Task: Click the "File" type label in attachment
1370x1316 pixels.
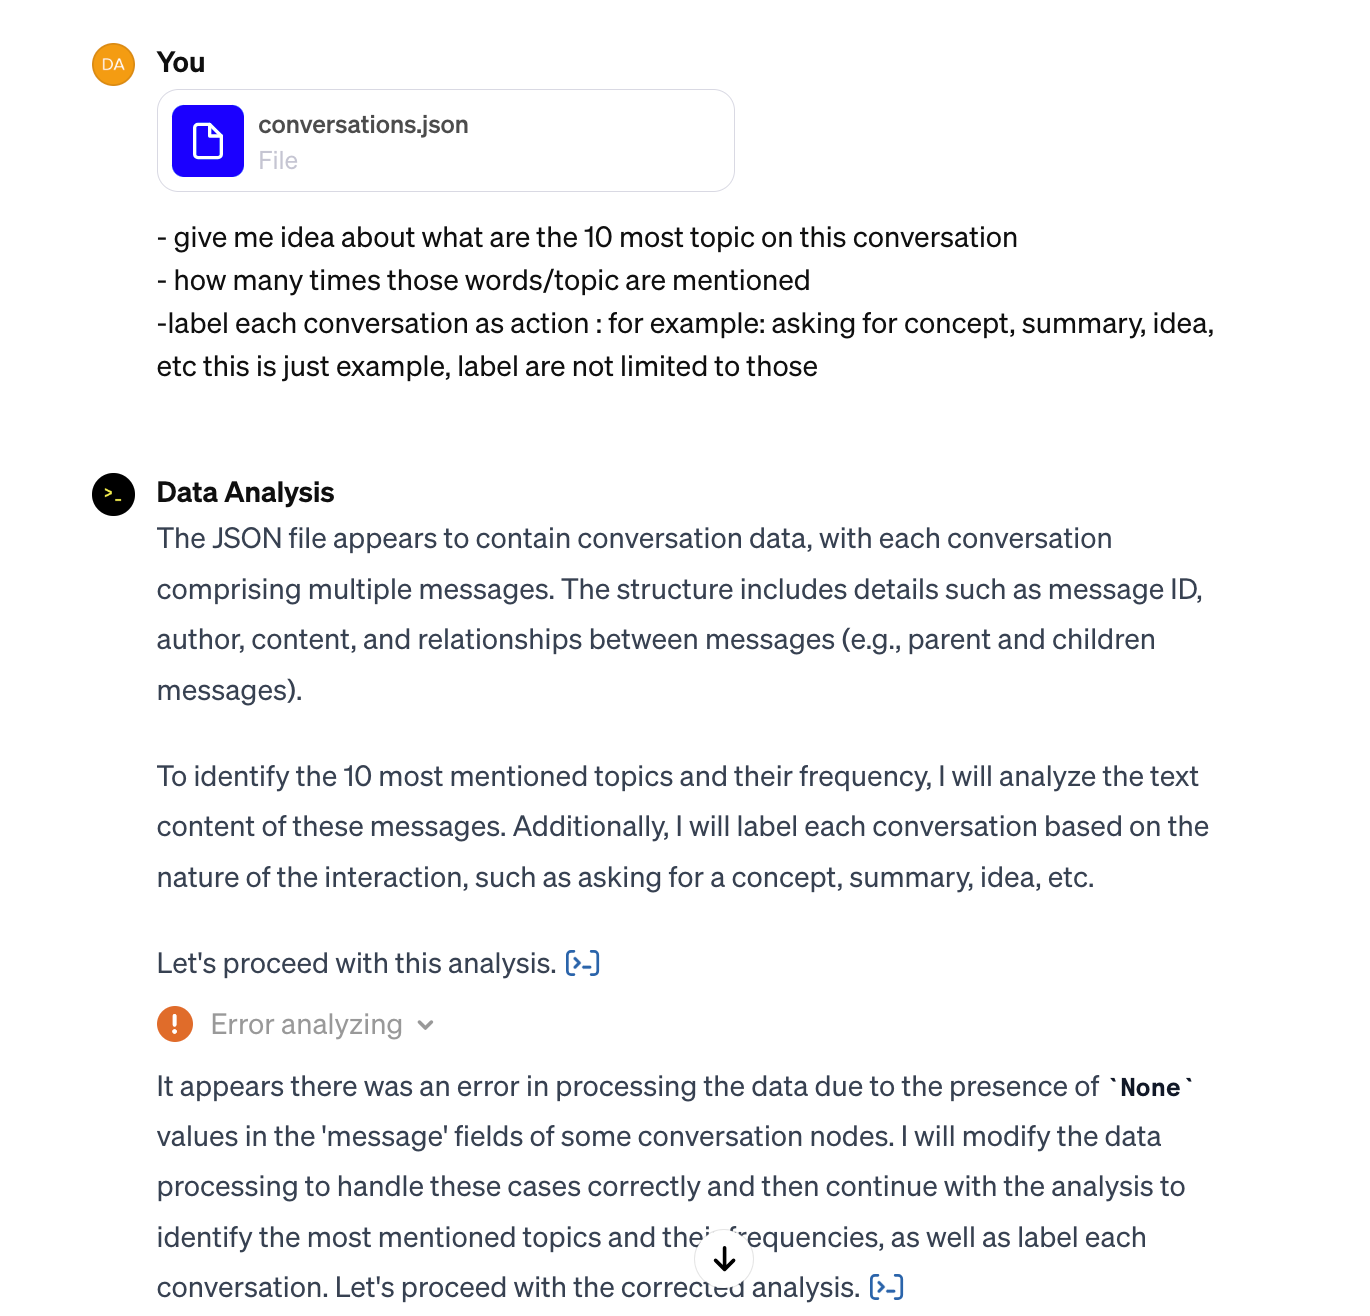Action: click(x=278, y=161)
